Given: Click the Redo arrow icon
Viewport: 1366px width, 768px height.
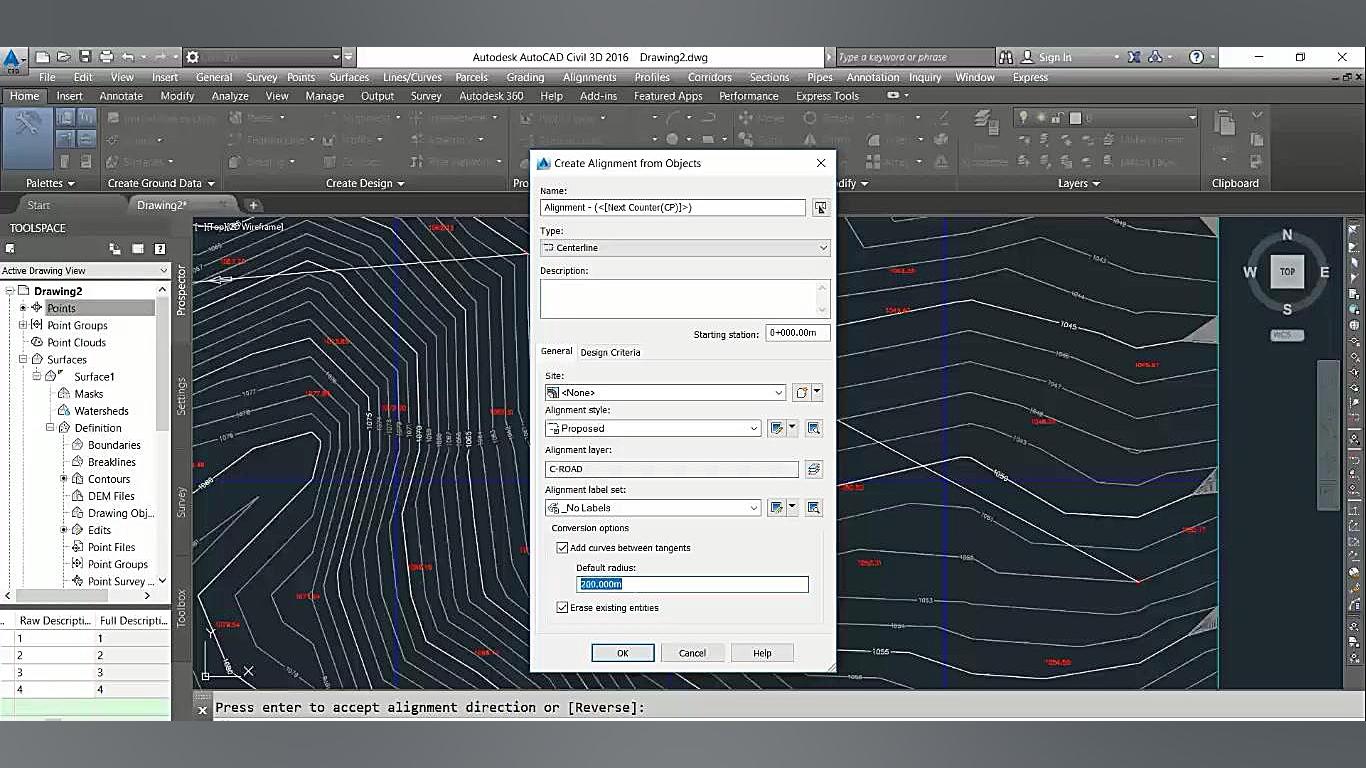Looking at the screenshot, I should pos(161,57).
